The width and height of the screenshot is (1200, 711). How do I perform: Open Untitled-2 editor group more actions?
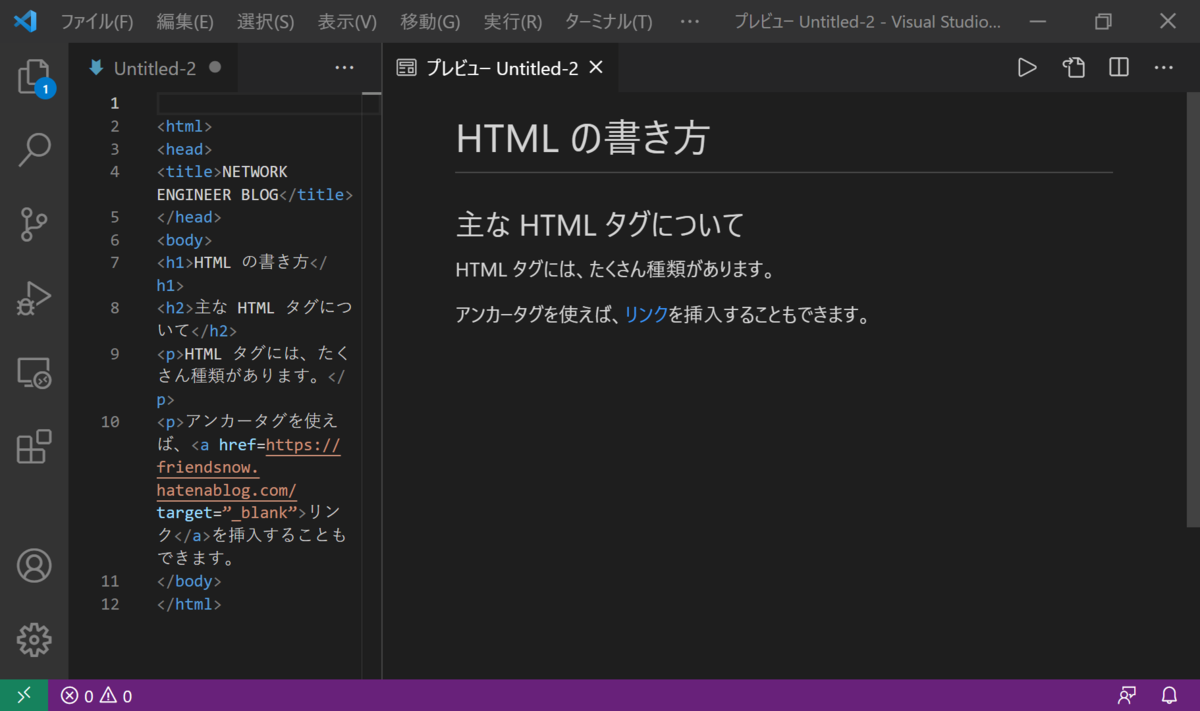pos(344,68)
